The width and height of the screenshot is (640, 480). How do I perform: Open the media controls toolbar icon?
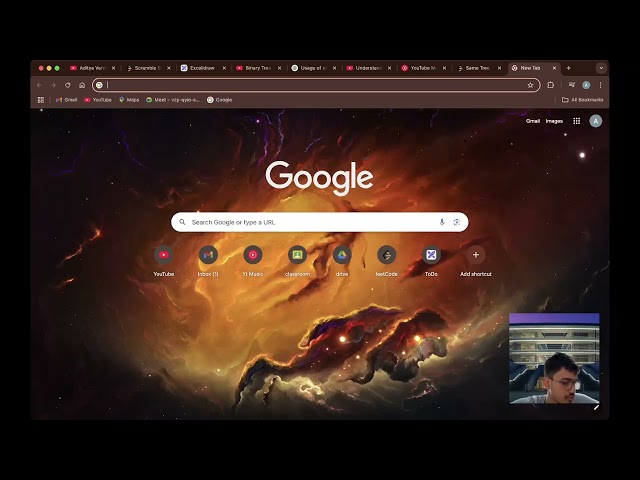point(572,85)
